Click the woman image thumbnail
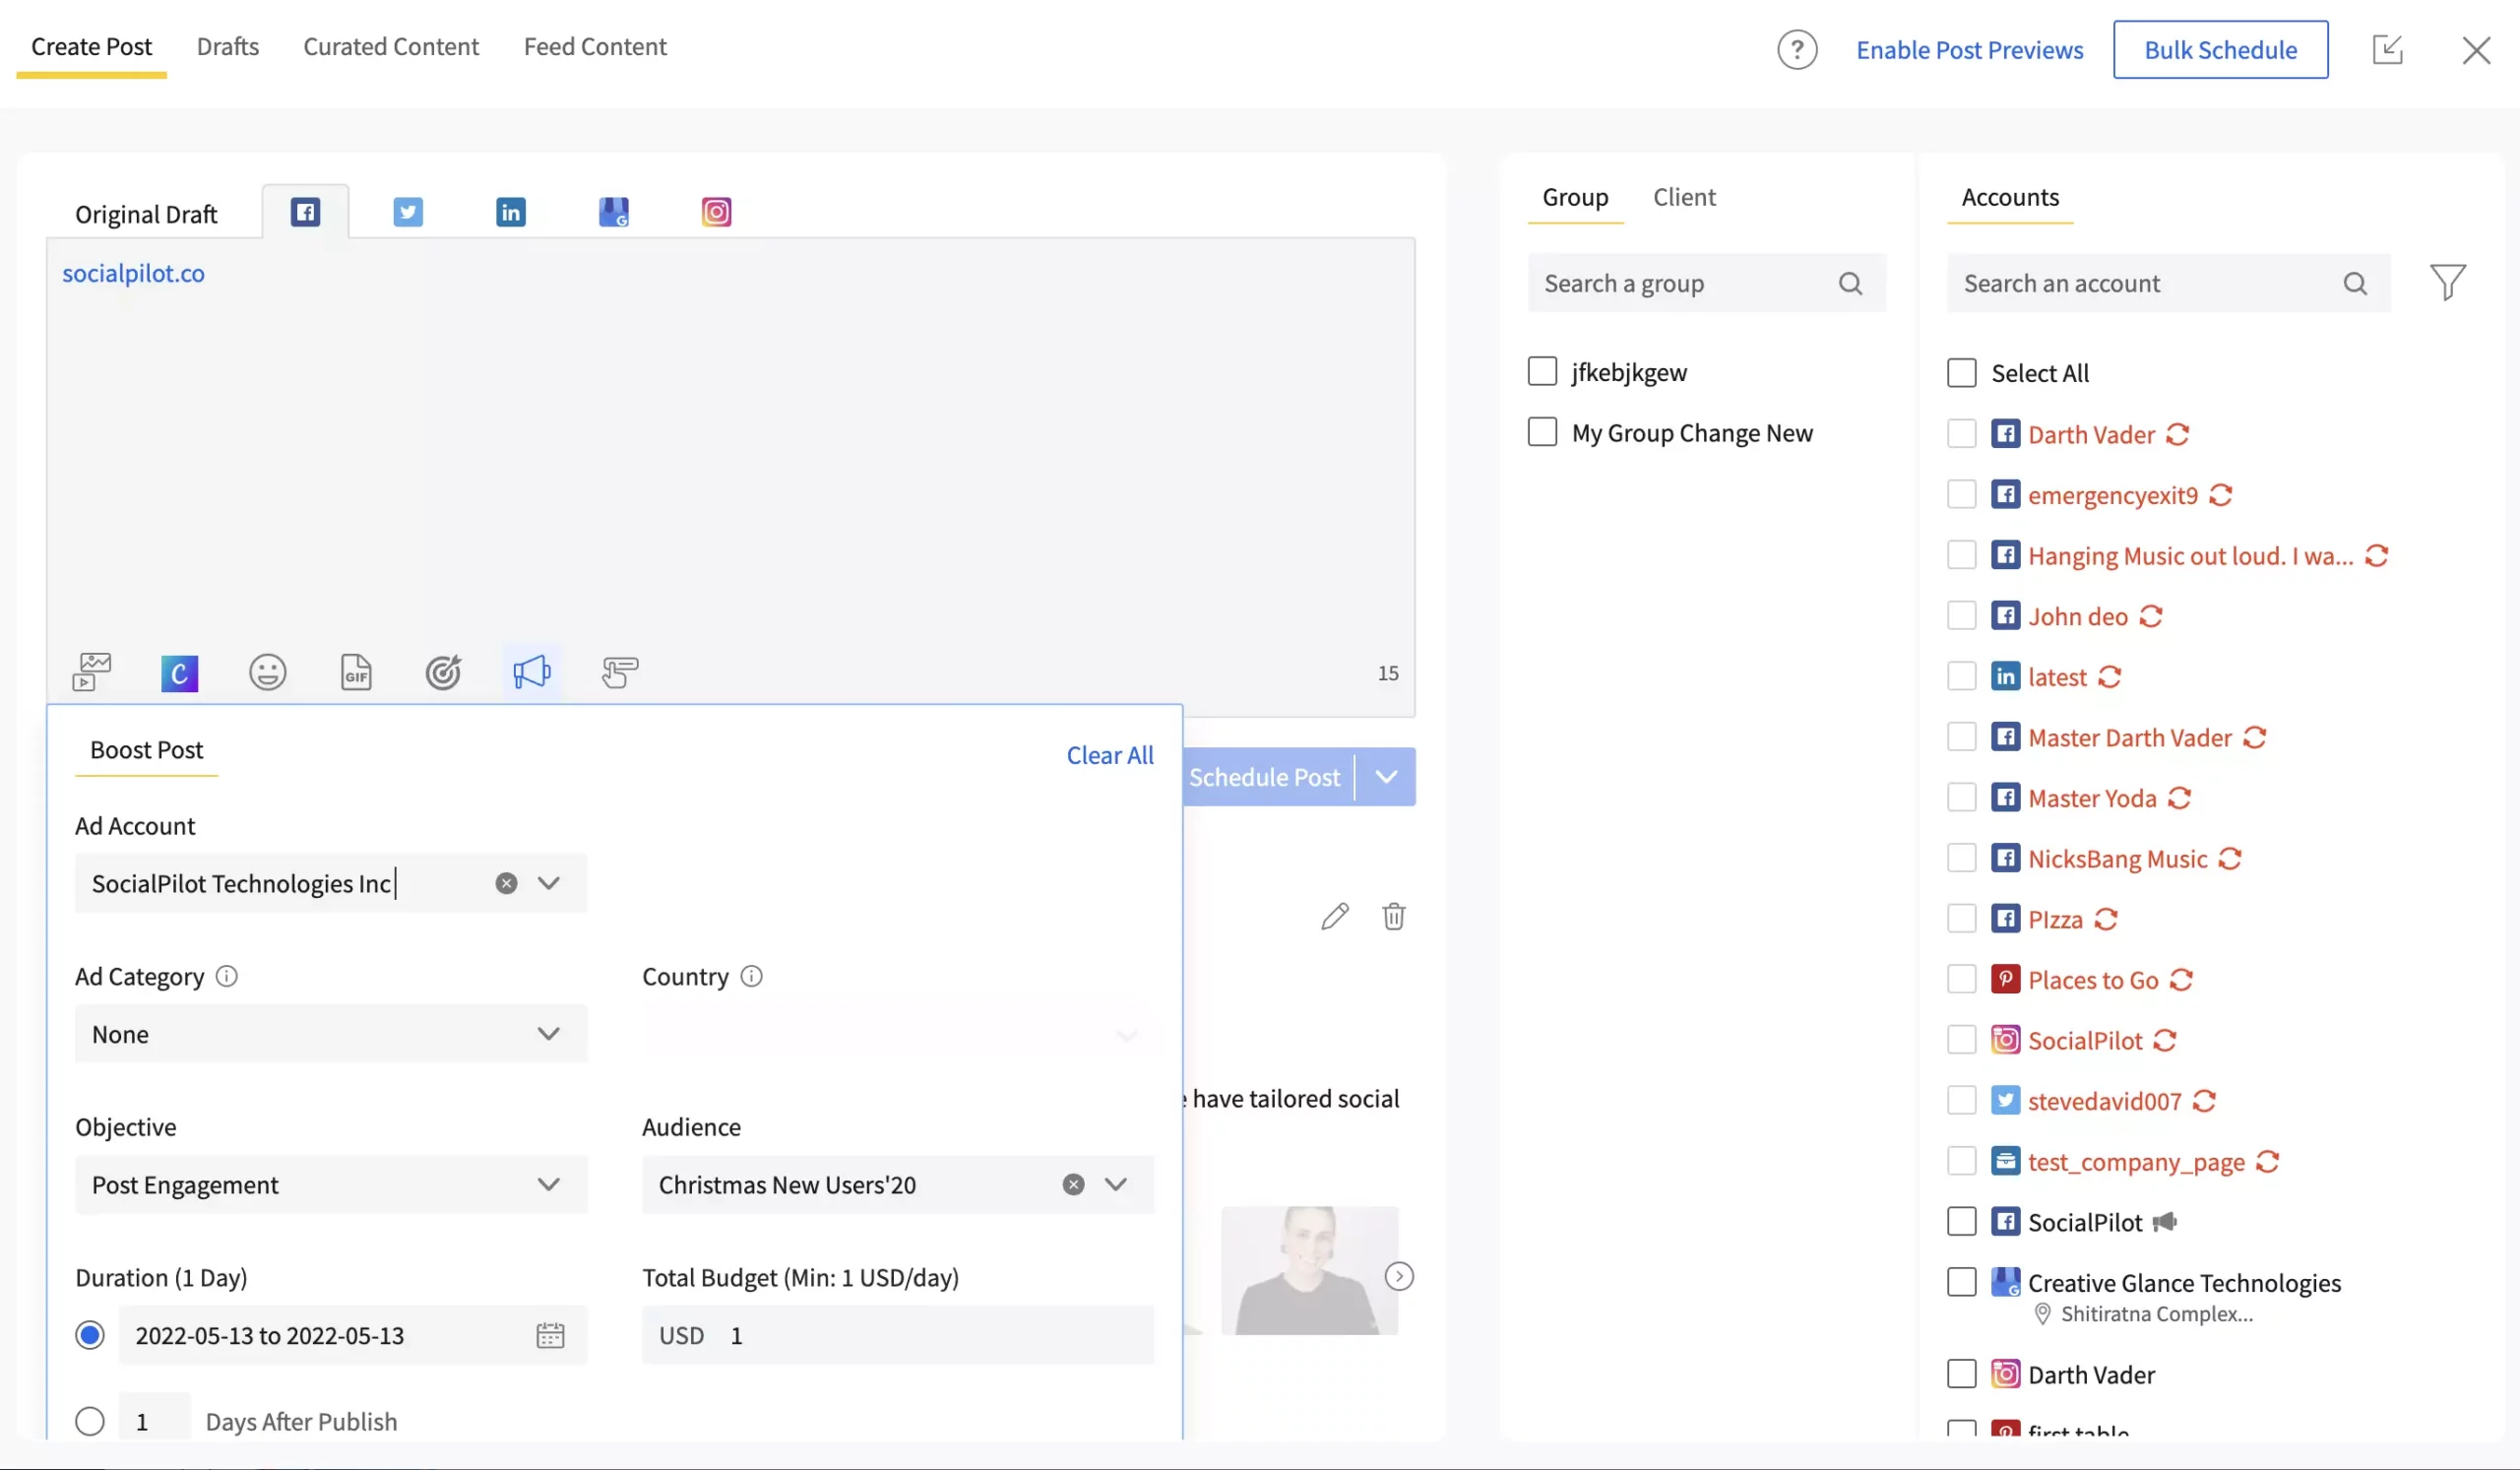Image resolution: width=2520 pixels, height=1470 pixels. pyautogui.click(x=1310, y=1271)
